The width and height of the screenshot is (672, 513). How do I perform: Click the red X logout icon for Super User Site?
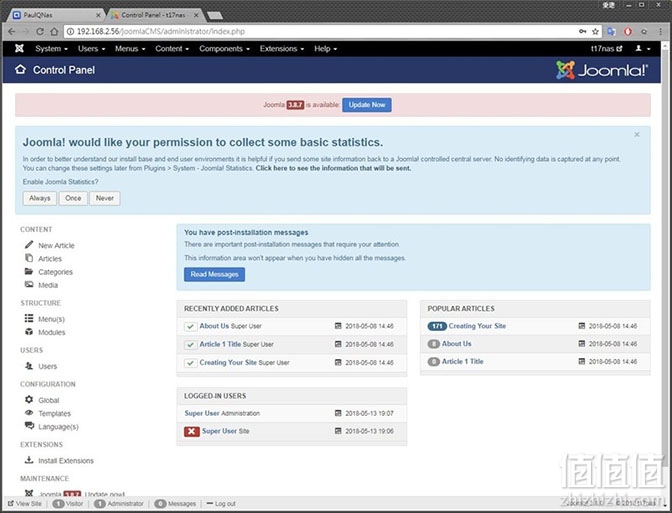click(x=192, y=431)
